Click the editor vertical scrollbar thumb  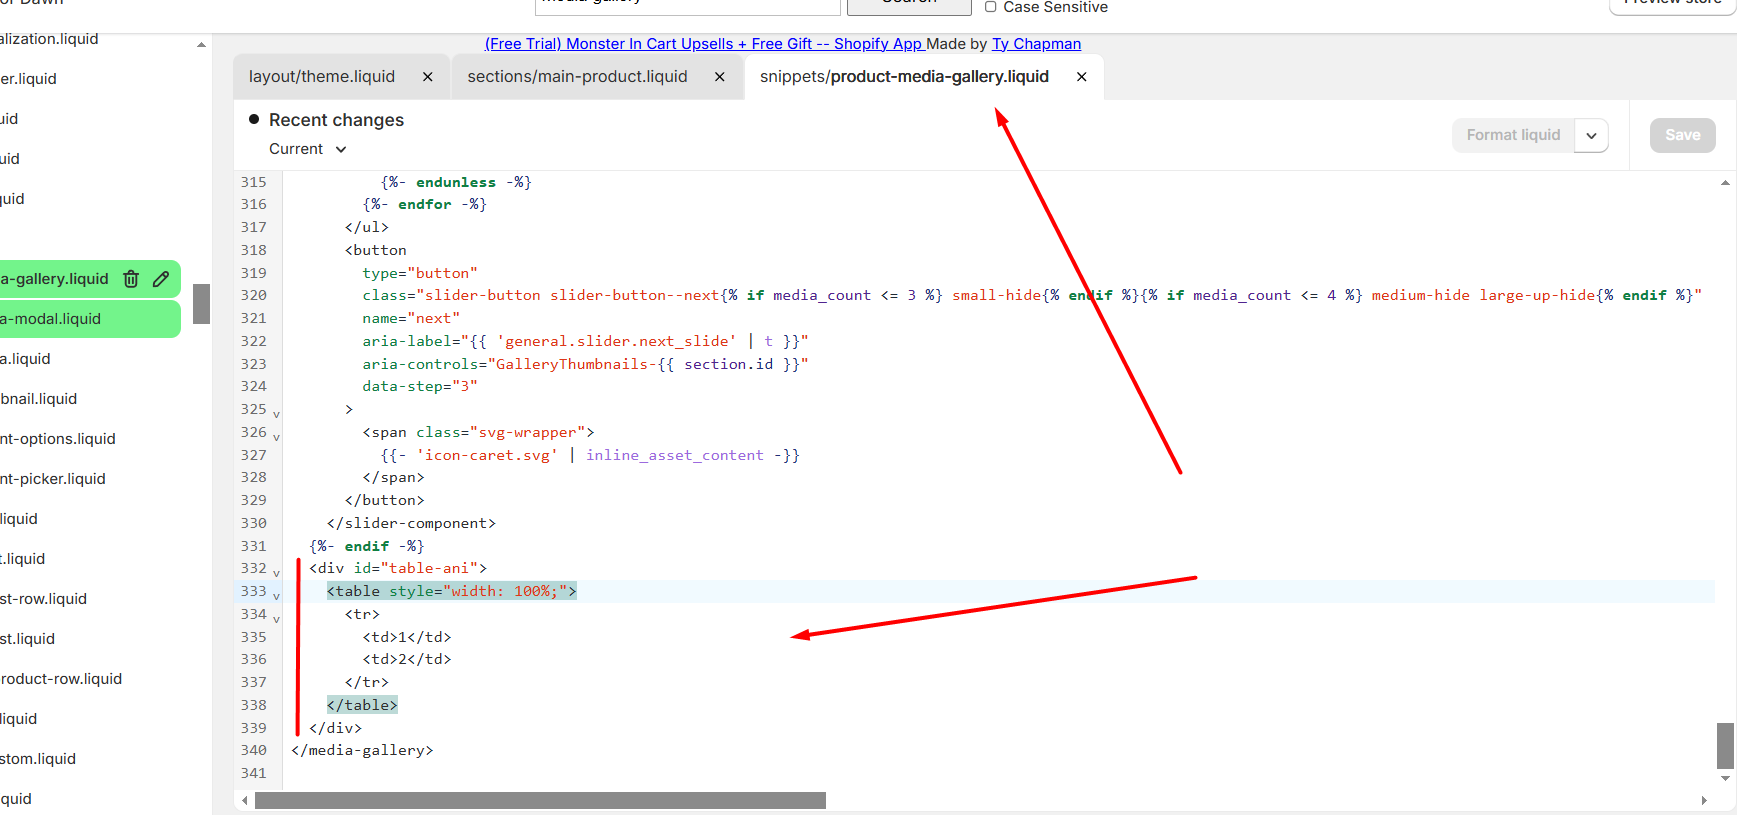[x=1725, y=745]
